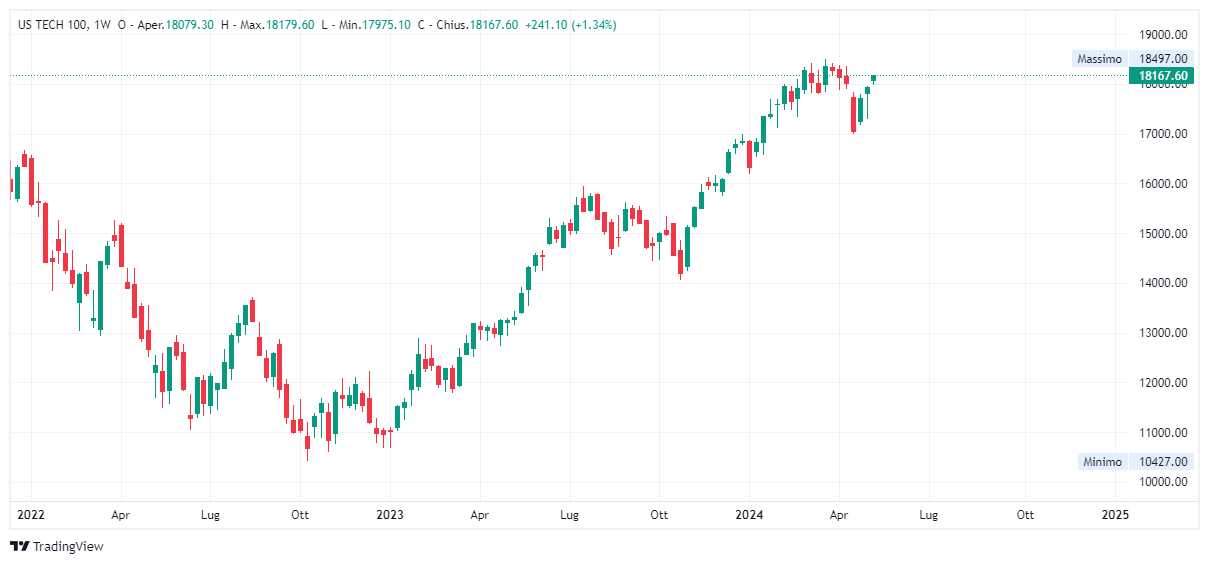This screenshot has width=1209, height=564.
Task: Click the 1W timeframe indicator
Action: [104, 25]
